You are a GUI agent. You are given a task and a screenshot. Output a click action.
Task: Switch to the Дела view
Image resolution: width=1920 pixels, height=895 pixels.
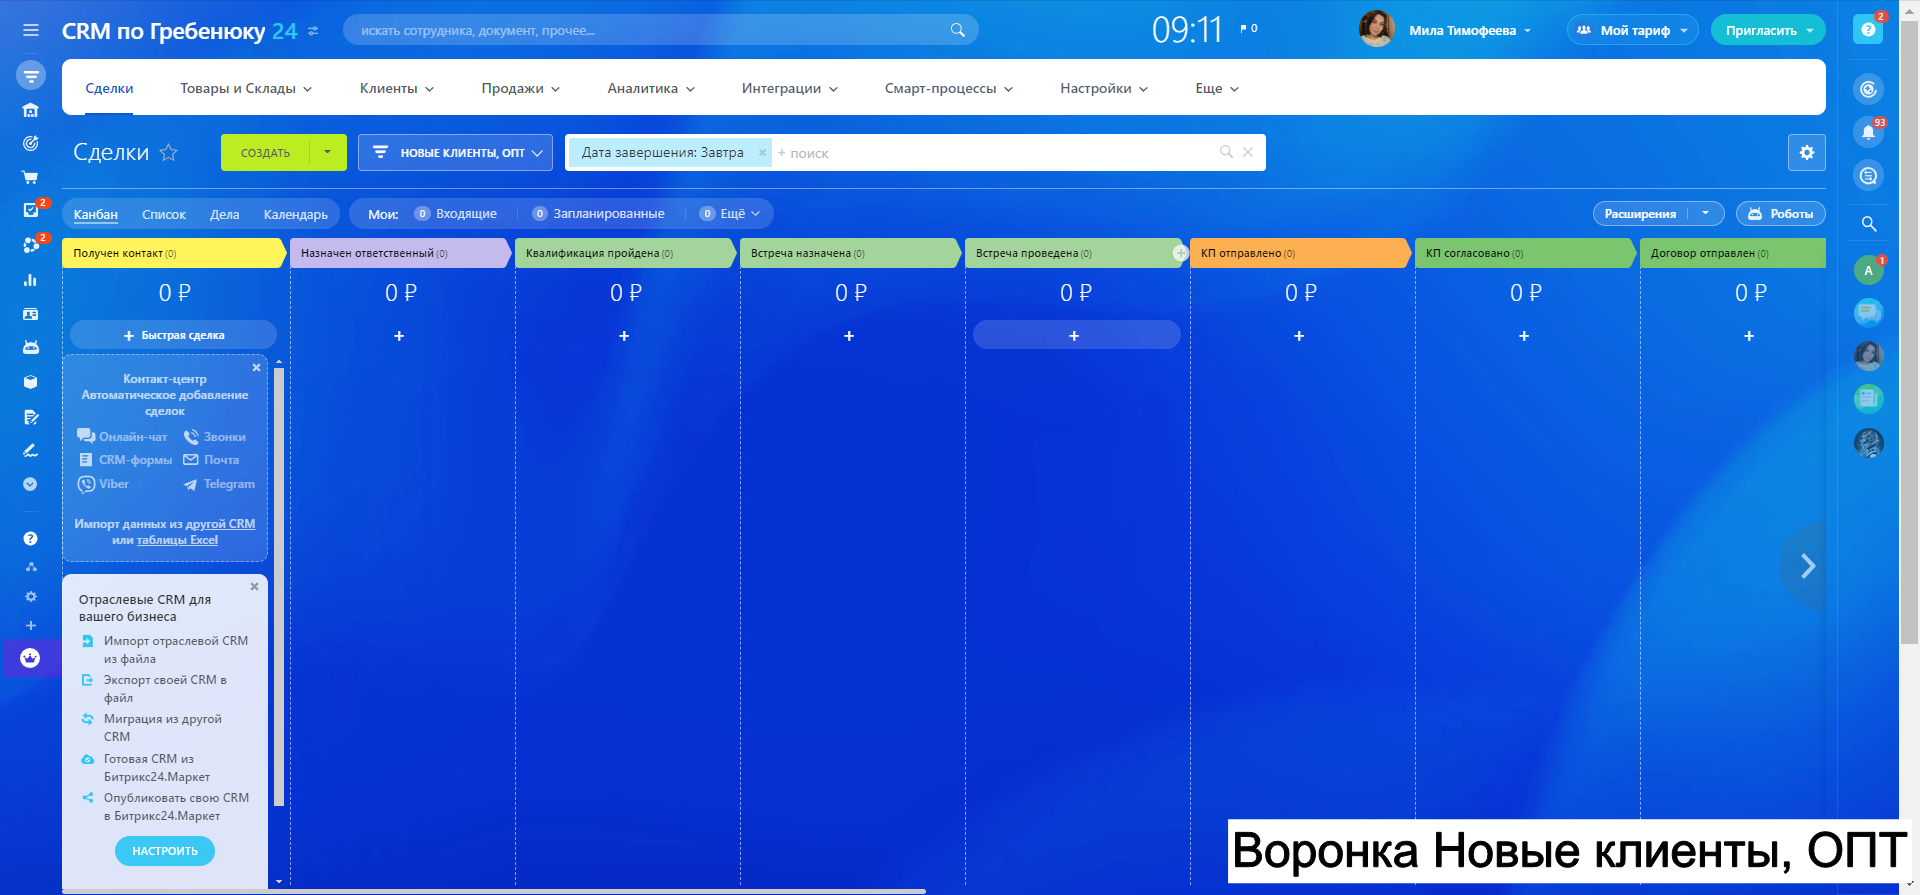tap(225, 214)
